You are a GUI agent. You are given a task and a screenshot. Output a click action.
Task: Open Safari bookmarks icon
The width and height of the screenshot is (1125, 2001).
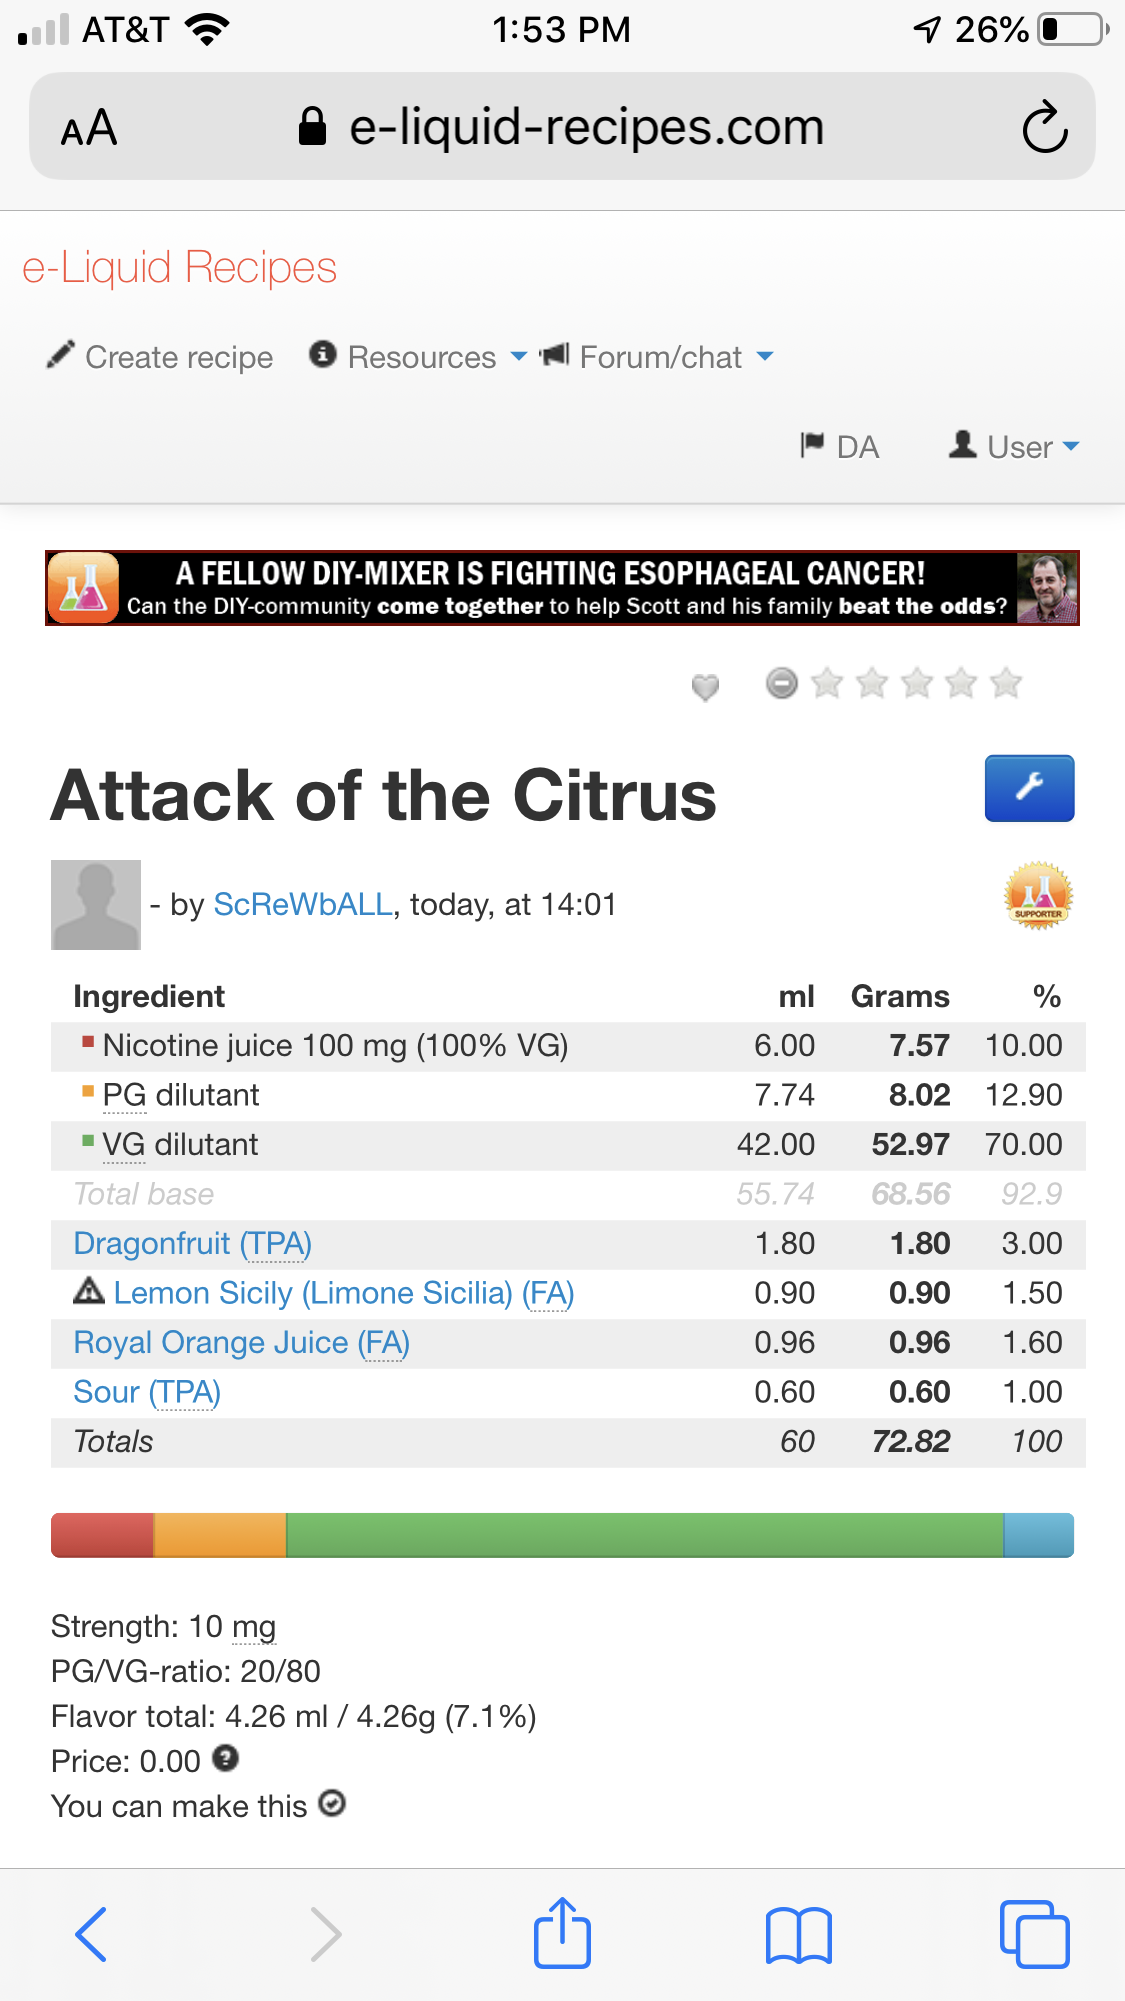click(798, 1935)
